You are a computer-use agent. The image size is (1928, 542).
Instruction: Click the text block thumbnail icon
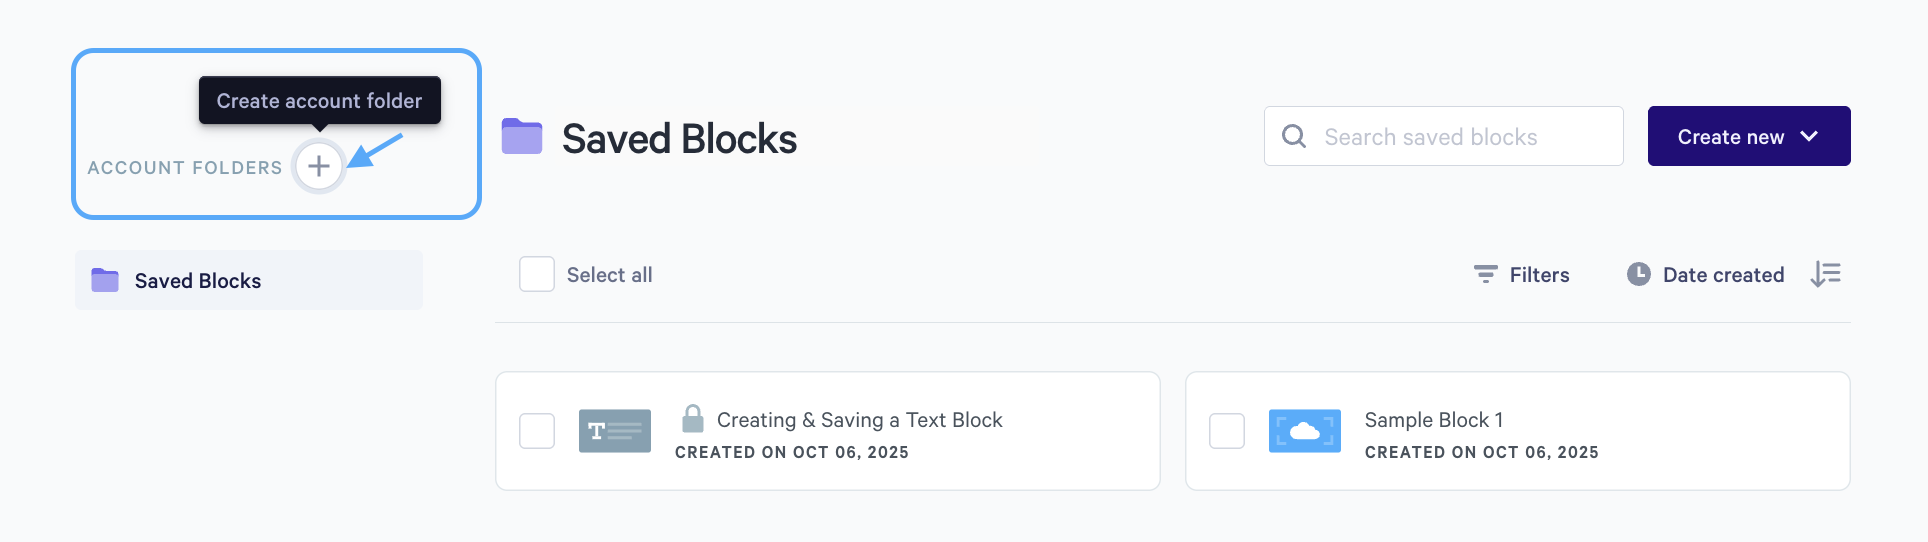coord(614,431)
